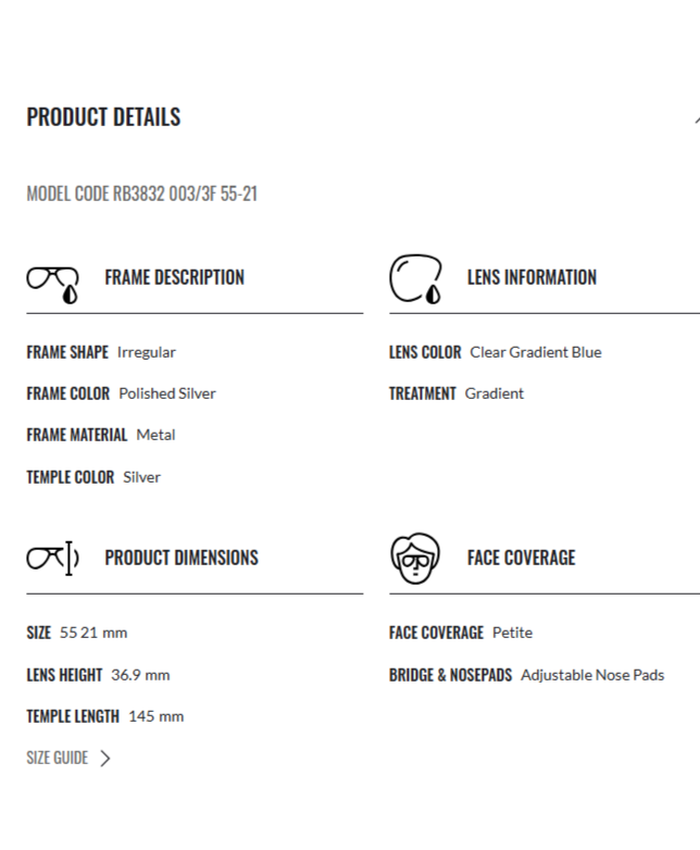Click the 36.9 mm lens height value
700x850 pixels.
pyautogui.click(x=140, y=675)
